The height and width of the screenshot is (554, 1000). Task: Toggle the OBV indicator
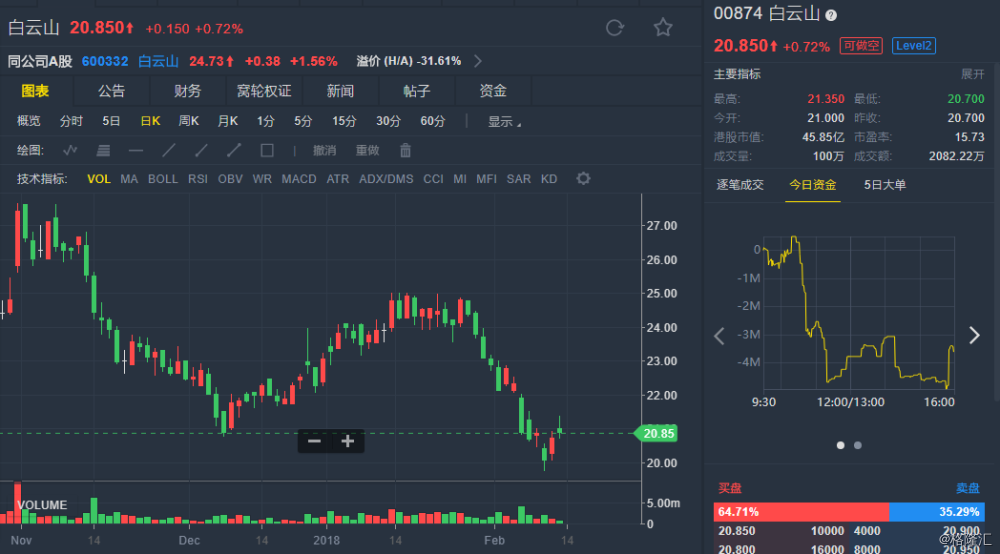pos(230,179)
